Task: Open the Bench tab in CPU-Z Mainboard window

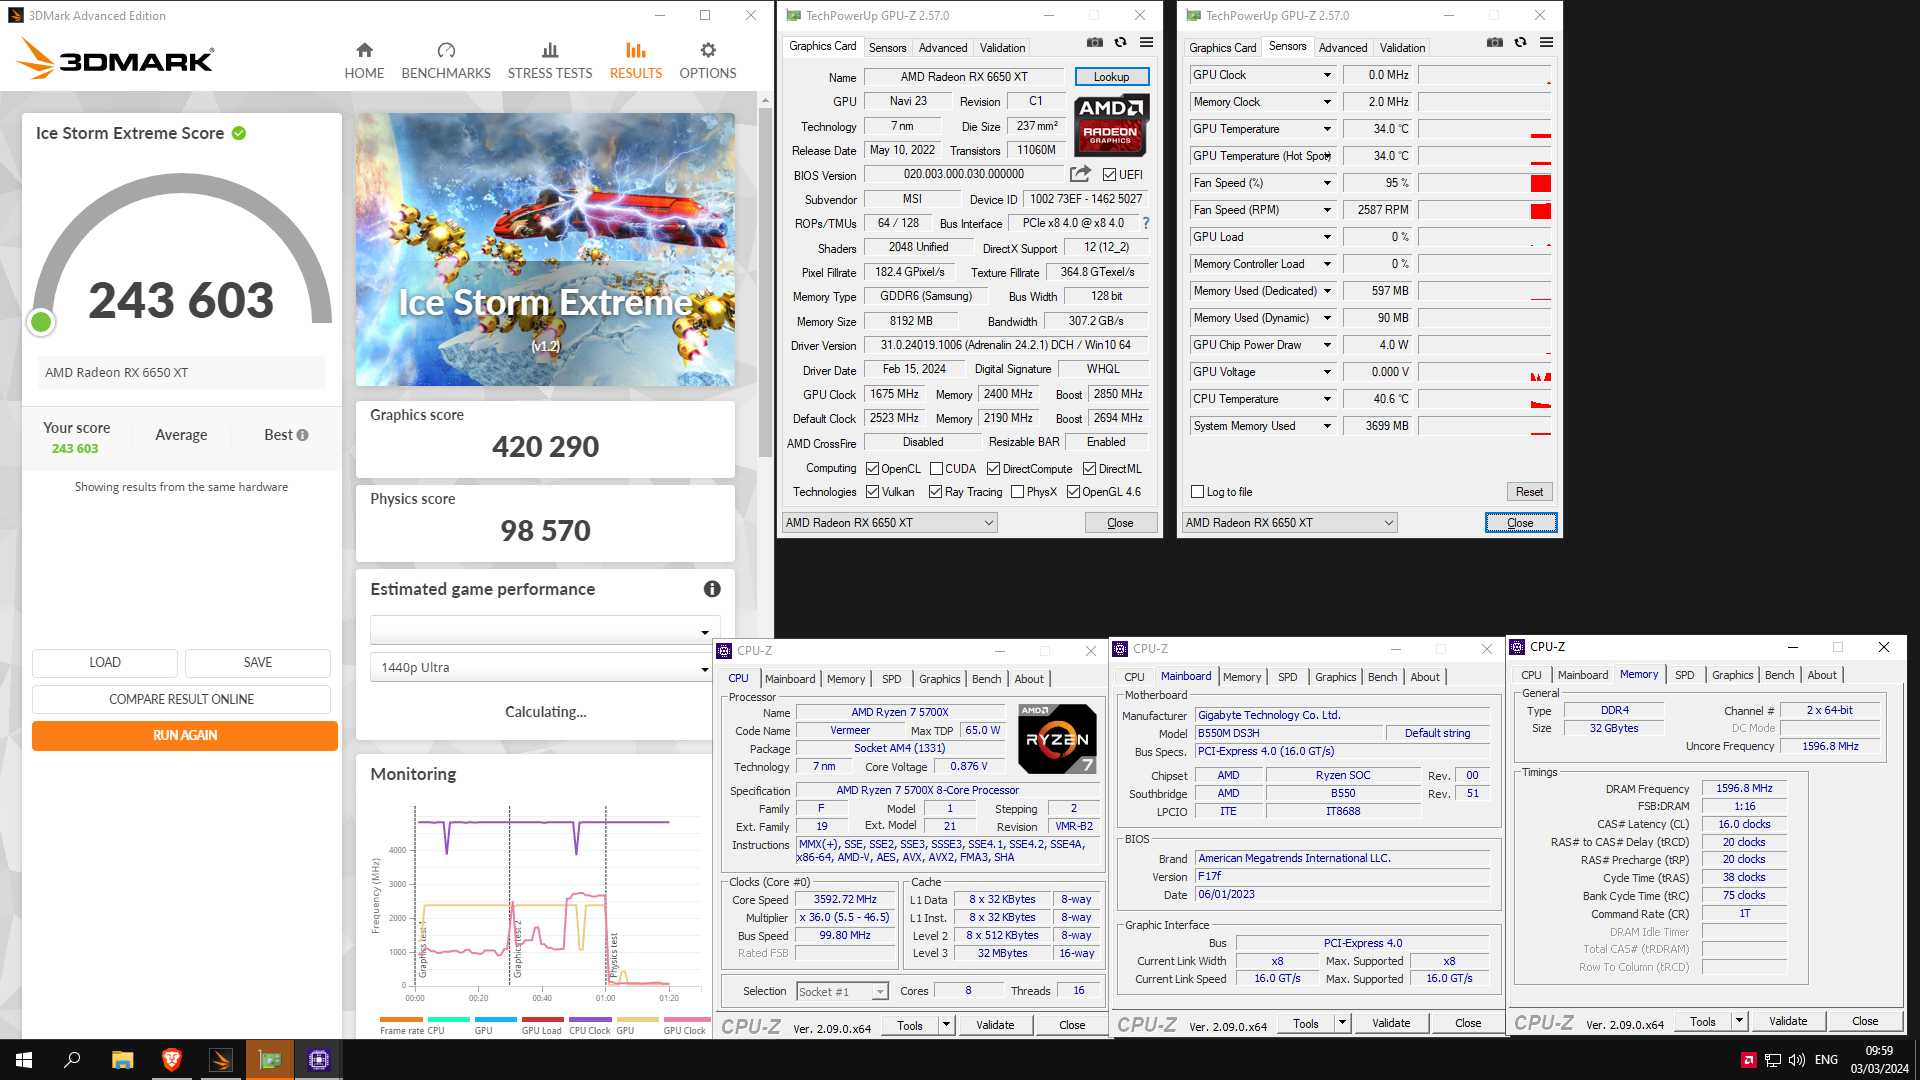Action: coord(1382,677)
